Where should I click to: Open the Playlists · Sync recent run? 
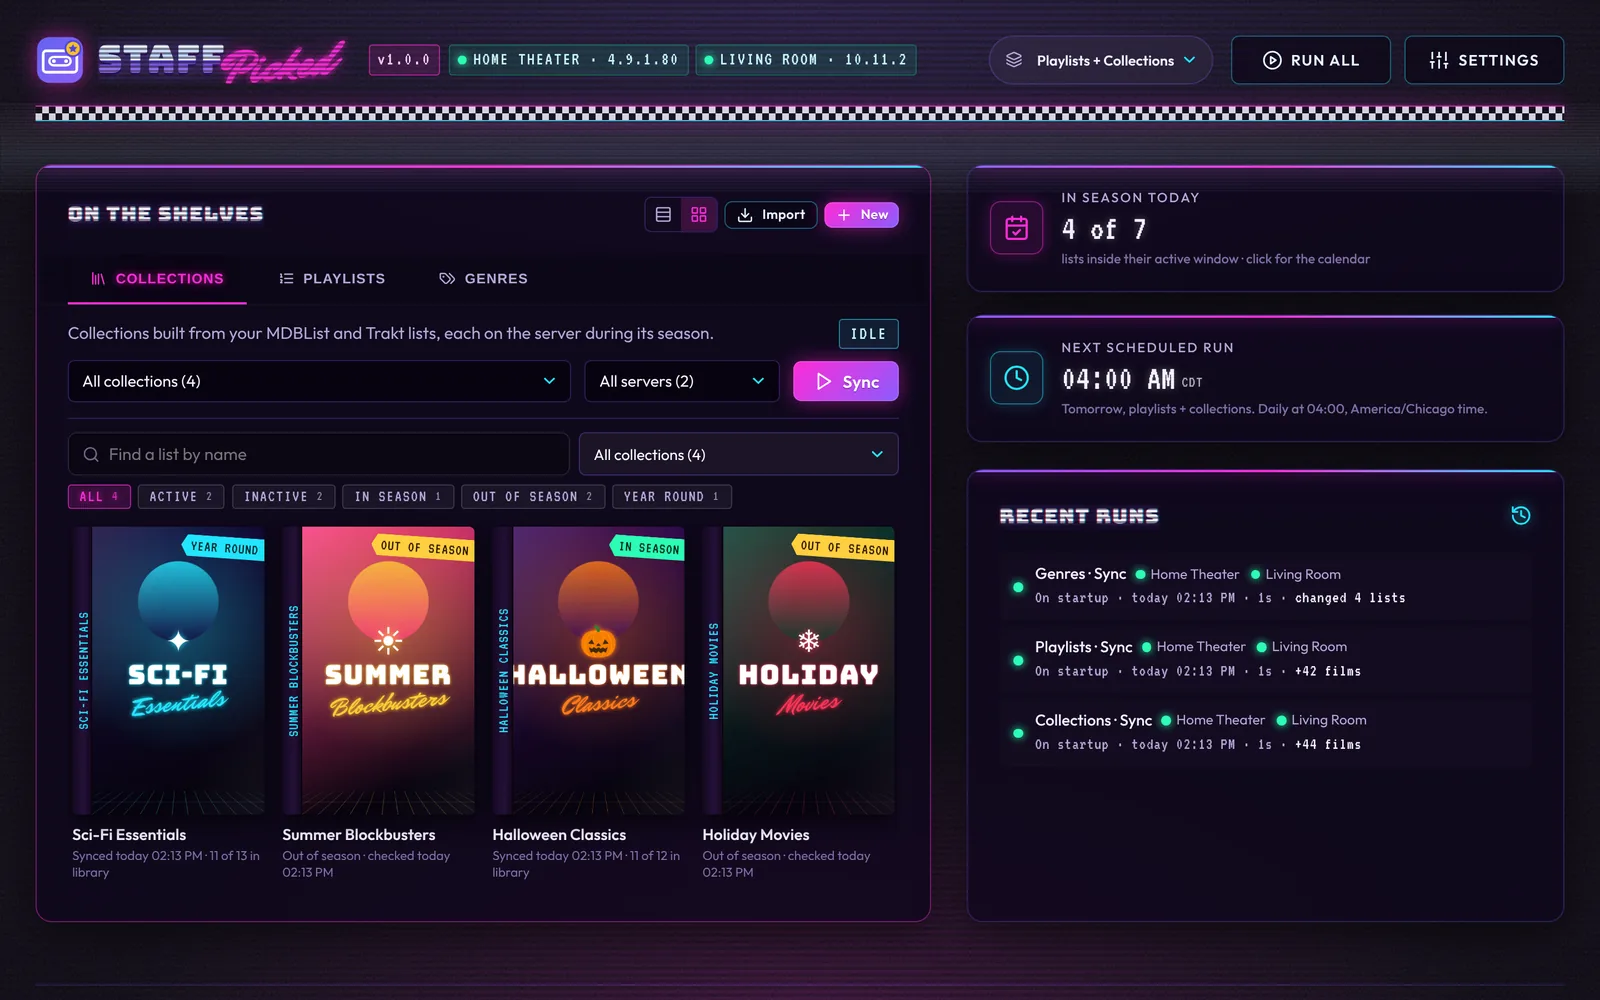tap(1265, 659)
